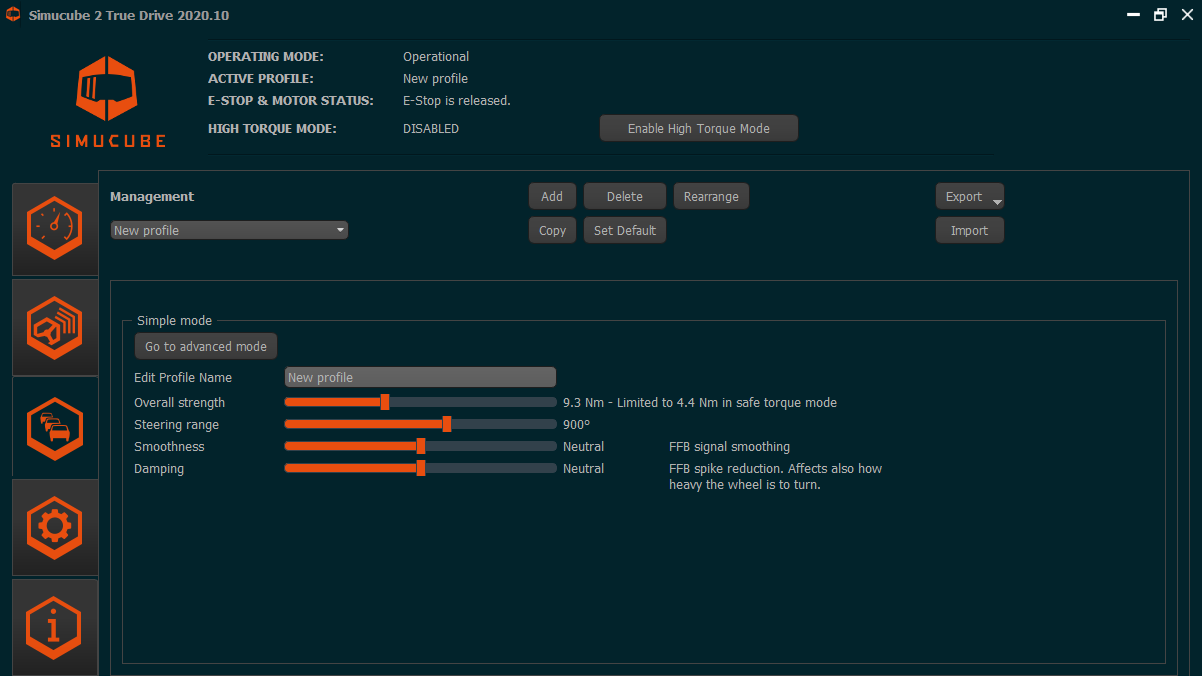Click the Edit Profile Name field
1202x676 pixels.
pos(420,377)
